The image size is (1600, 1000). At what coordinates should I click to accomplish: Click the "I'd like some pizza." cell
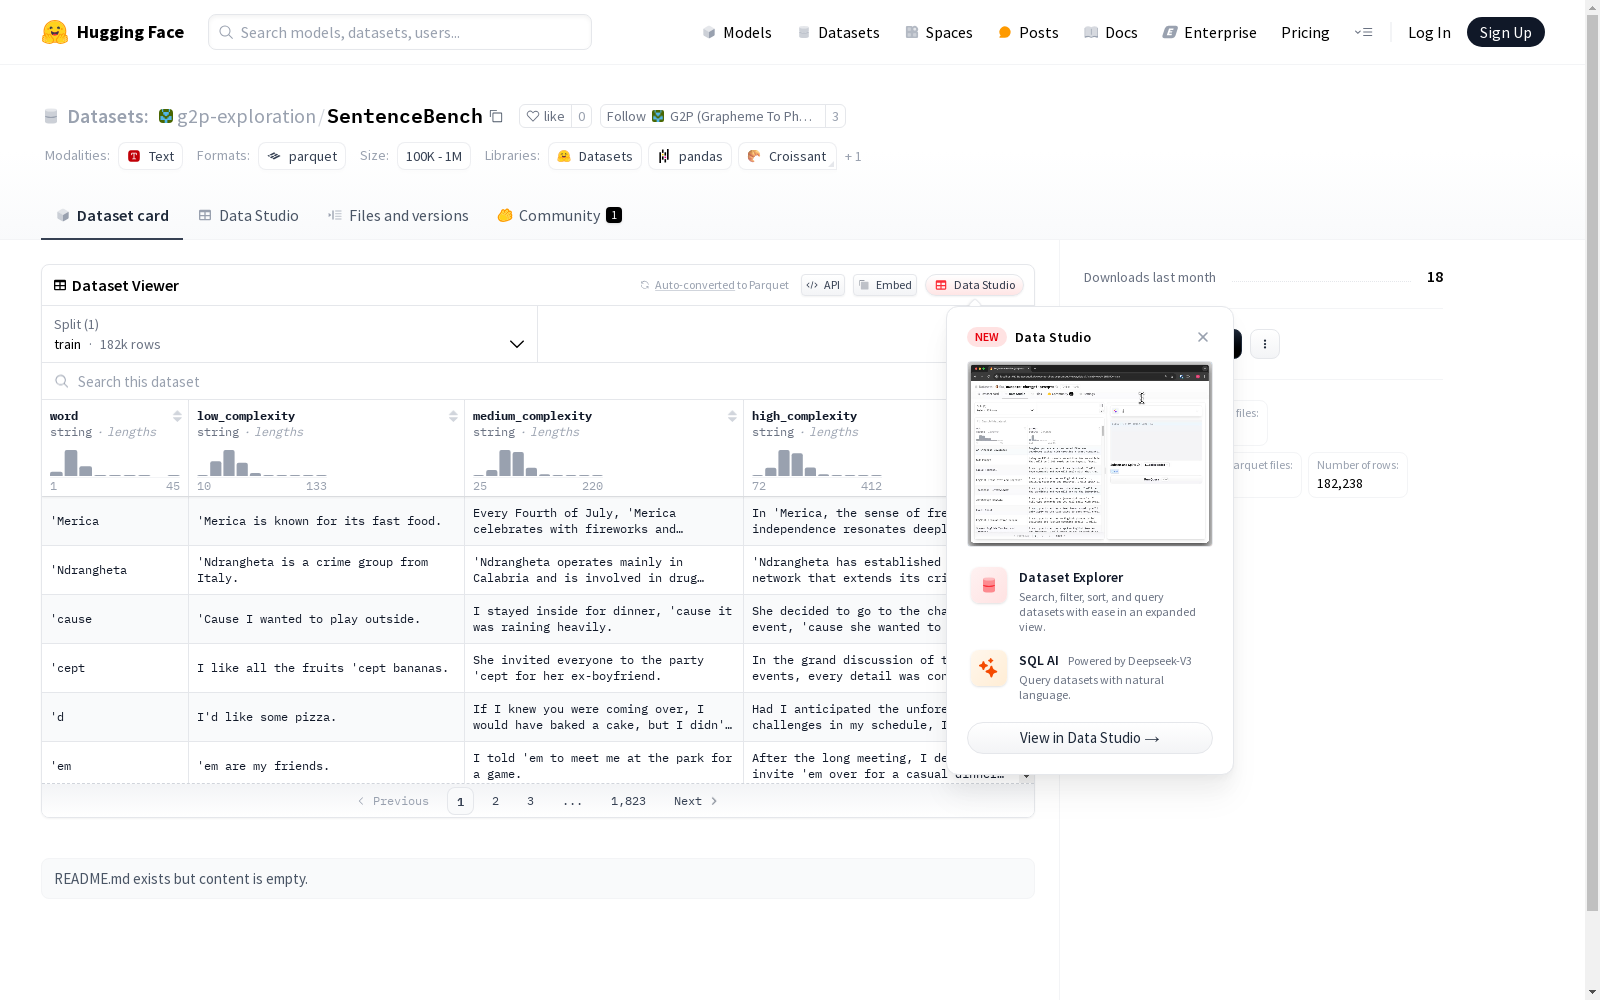(326, 717)
